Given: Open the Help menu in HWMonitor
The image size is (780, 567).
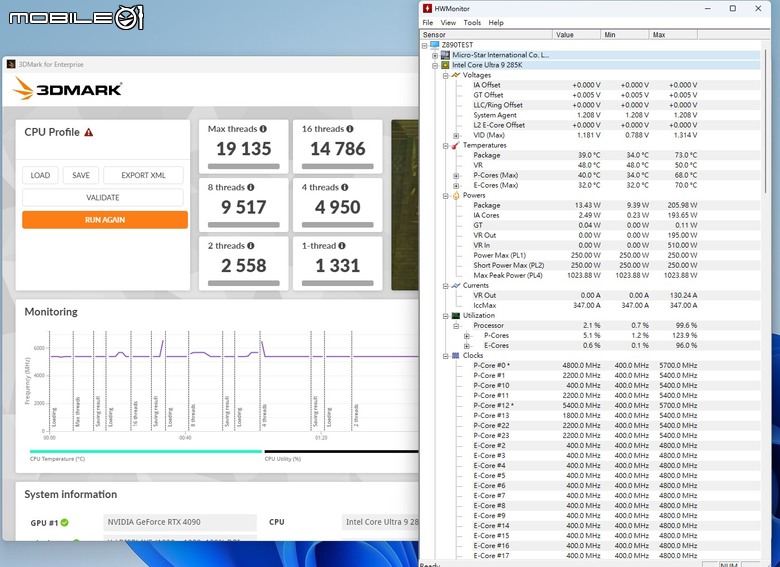Looking at the screenshot, I should [495, 22].
